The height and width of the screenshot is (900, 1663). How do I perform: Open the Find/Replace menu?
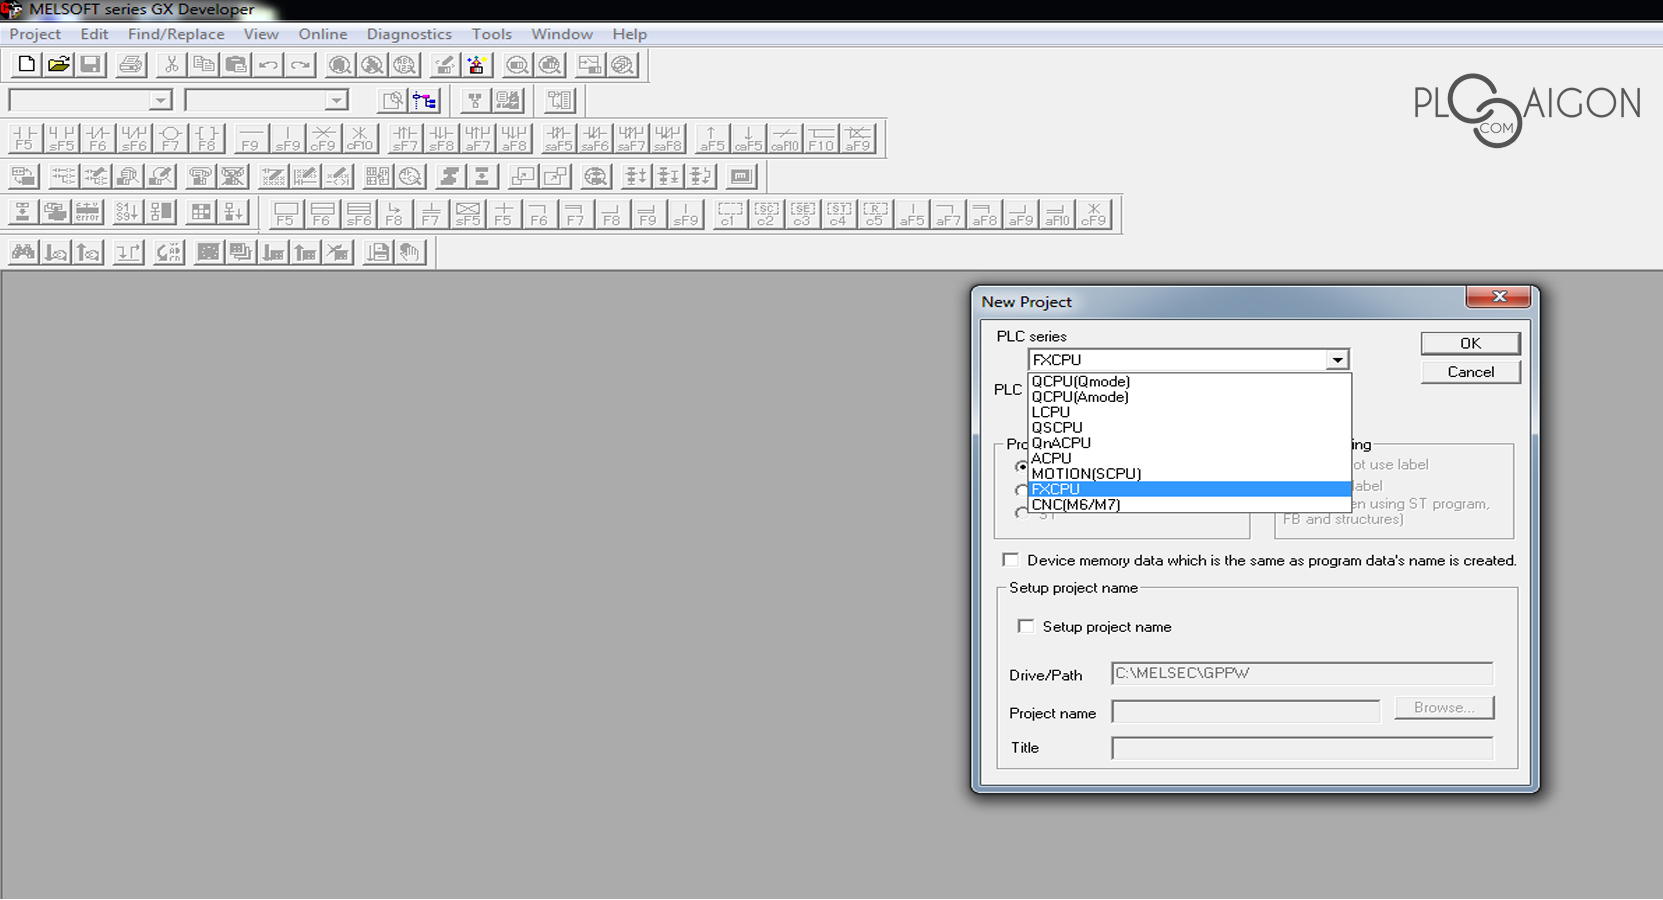click(176, 34)
